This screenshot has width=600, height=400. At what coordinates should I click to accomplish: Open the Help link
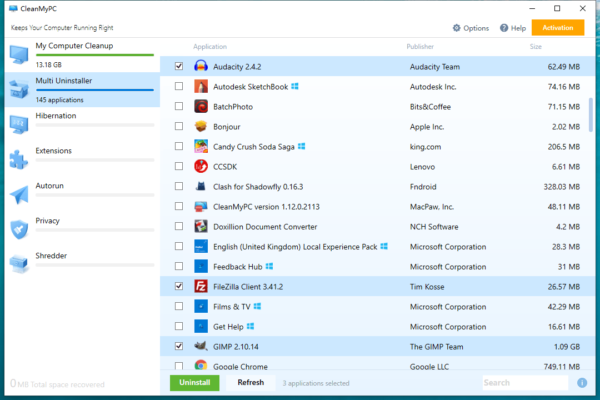[513, 28]
